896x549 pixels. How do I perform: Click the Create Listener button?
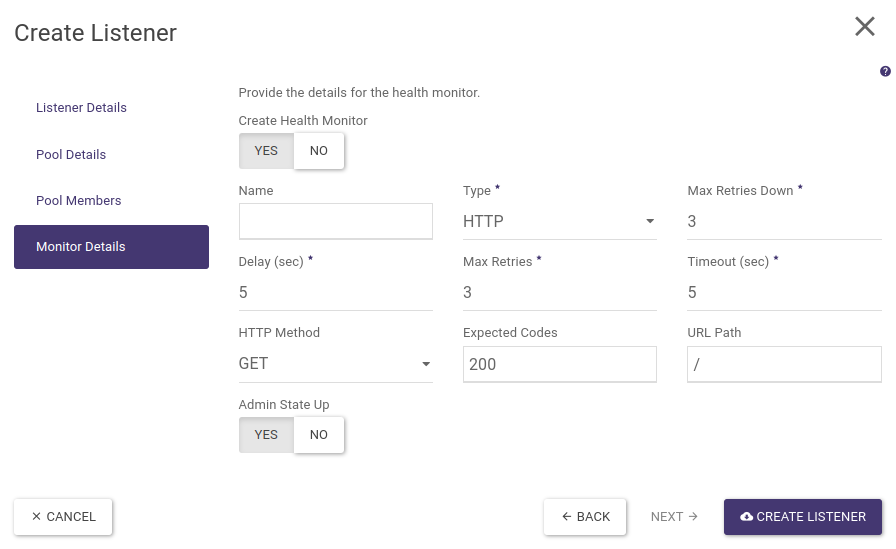[x=802, y=517]
